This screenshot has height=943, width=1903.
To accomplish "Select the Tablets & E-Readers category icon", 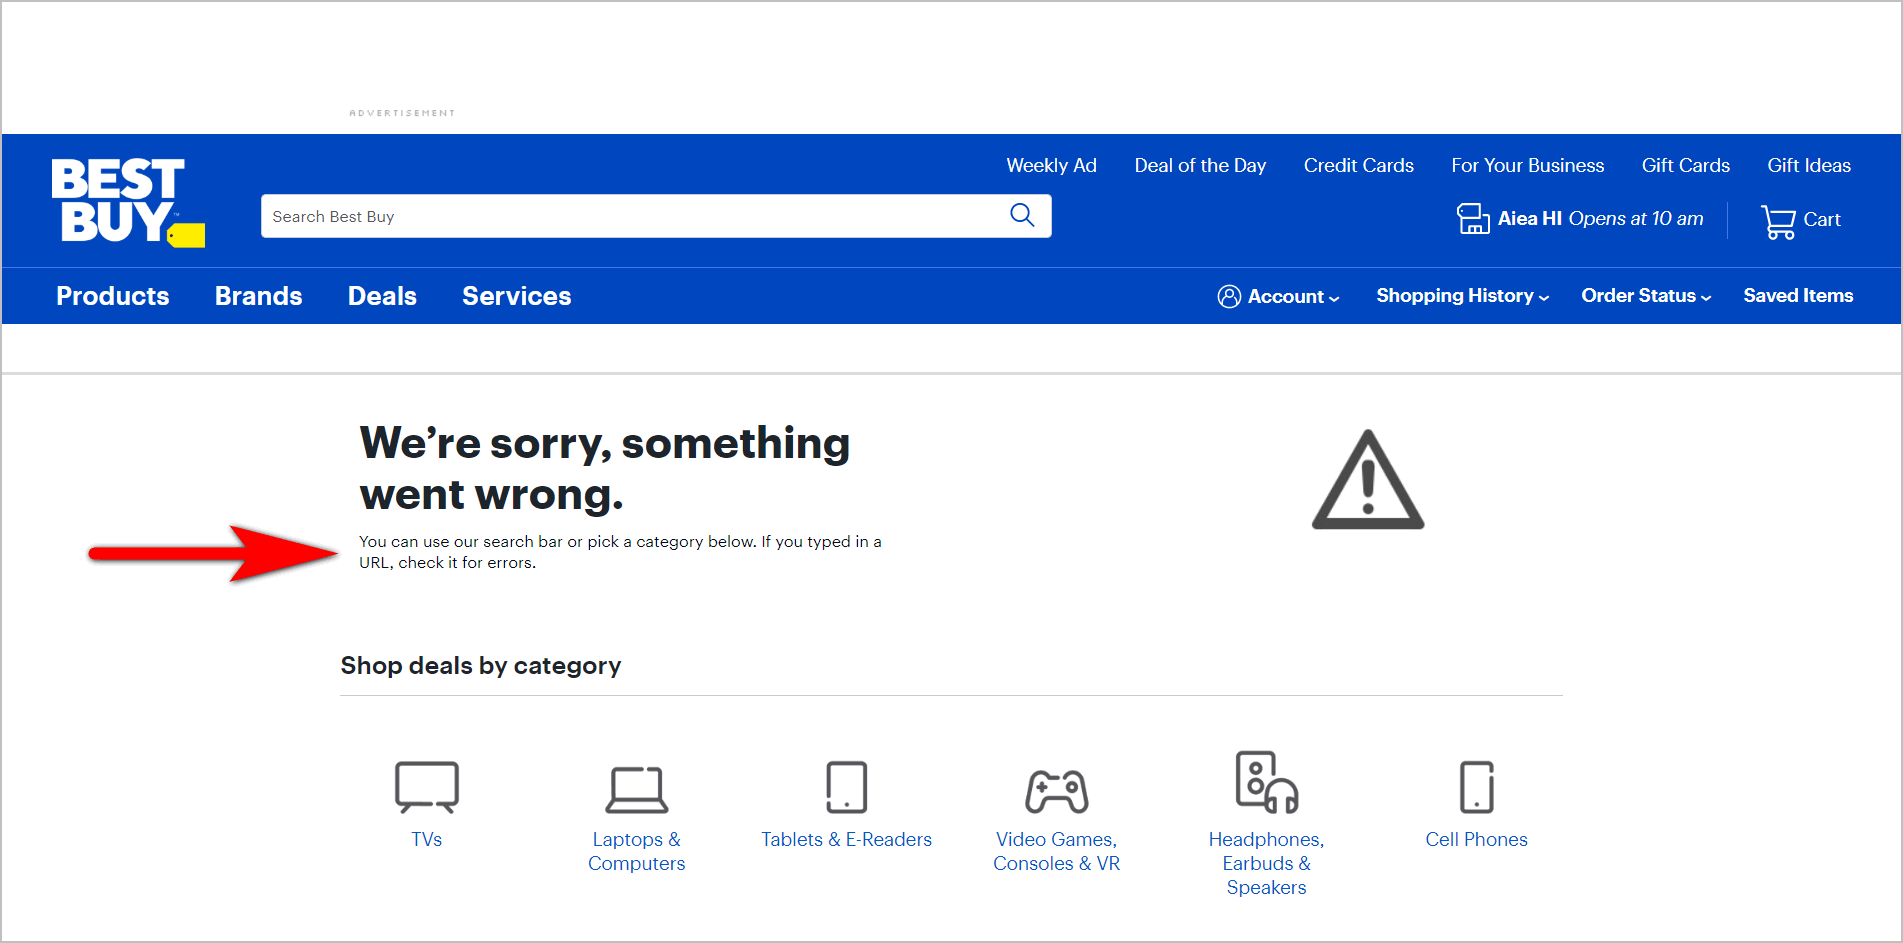I will click(846, 787).
